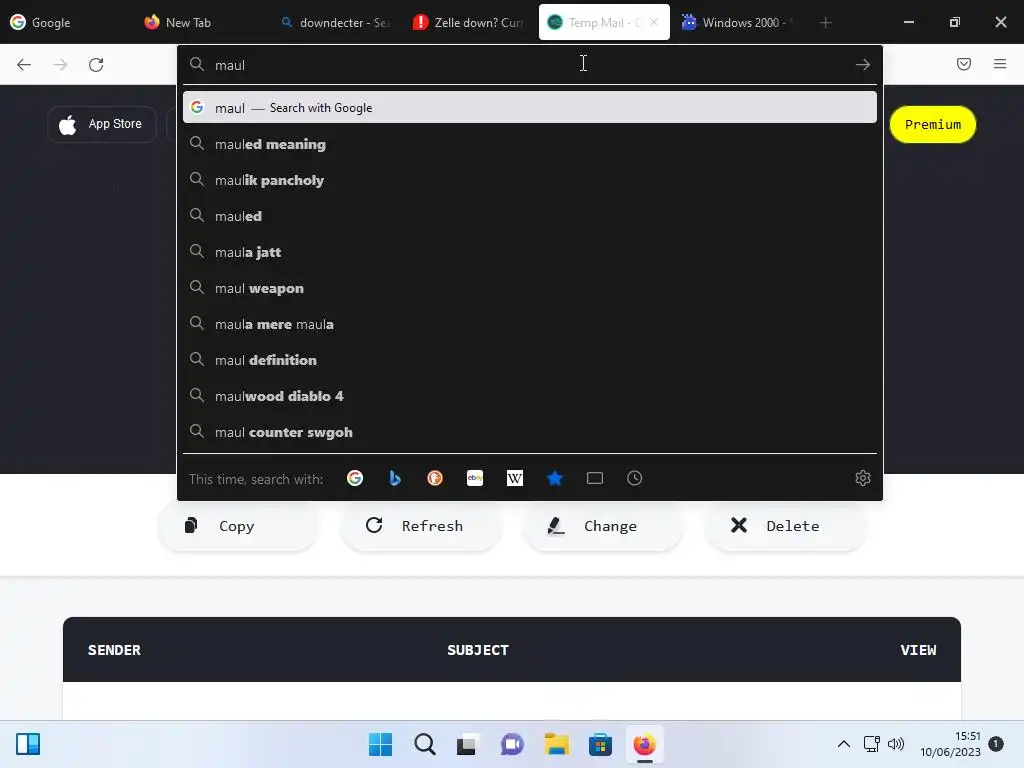This screenshot has height=768, width=1024.
Task: Select eBay one-off search icon
Action: 475,478
